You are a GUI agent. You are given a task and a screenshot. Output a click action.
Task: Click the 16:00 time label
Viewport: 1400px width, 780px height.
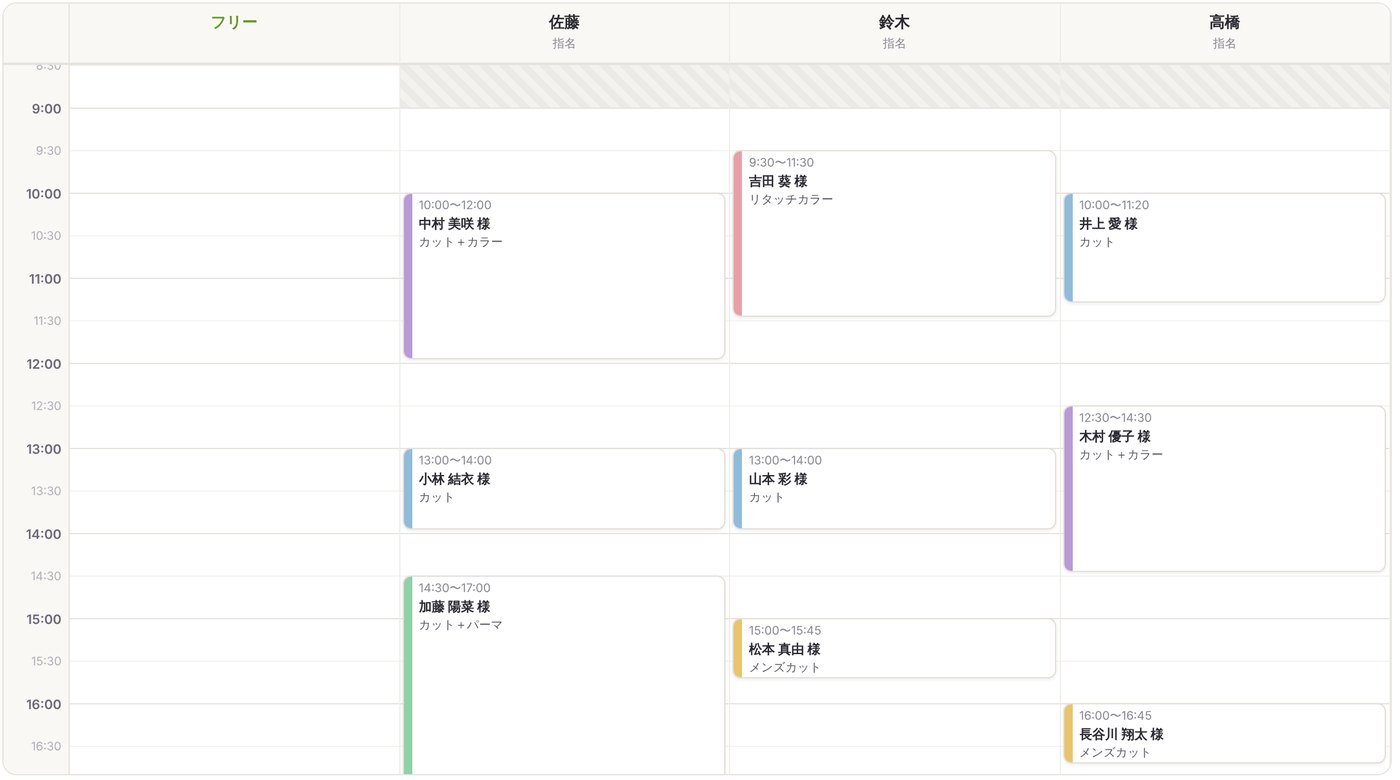click(44, 704)
